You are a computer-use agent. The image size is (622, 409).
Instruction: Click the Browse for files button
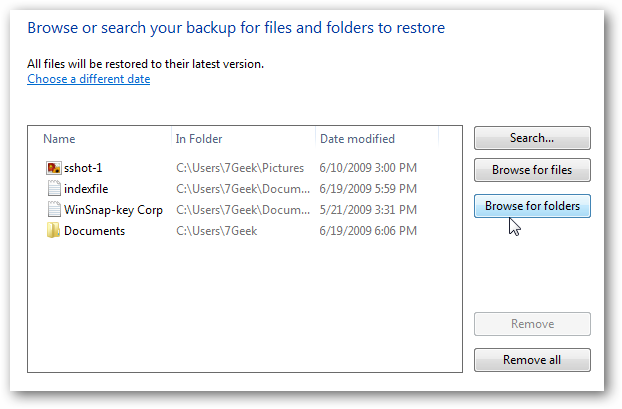(532, 170)
